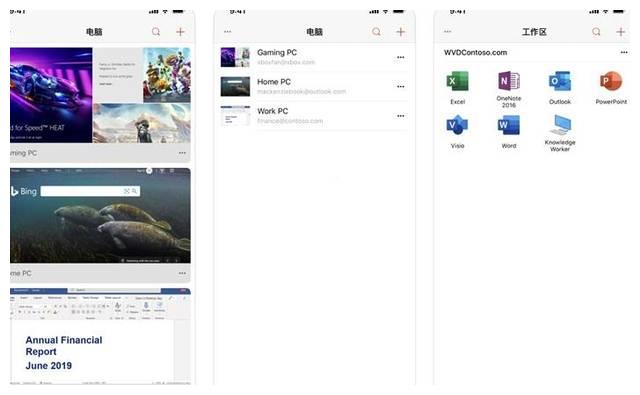Open more options for Work PC row

tap(400, 116)
